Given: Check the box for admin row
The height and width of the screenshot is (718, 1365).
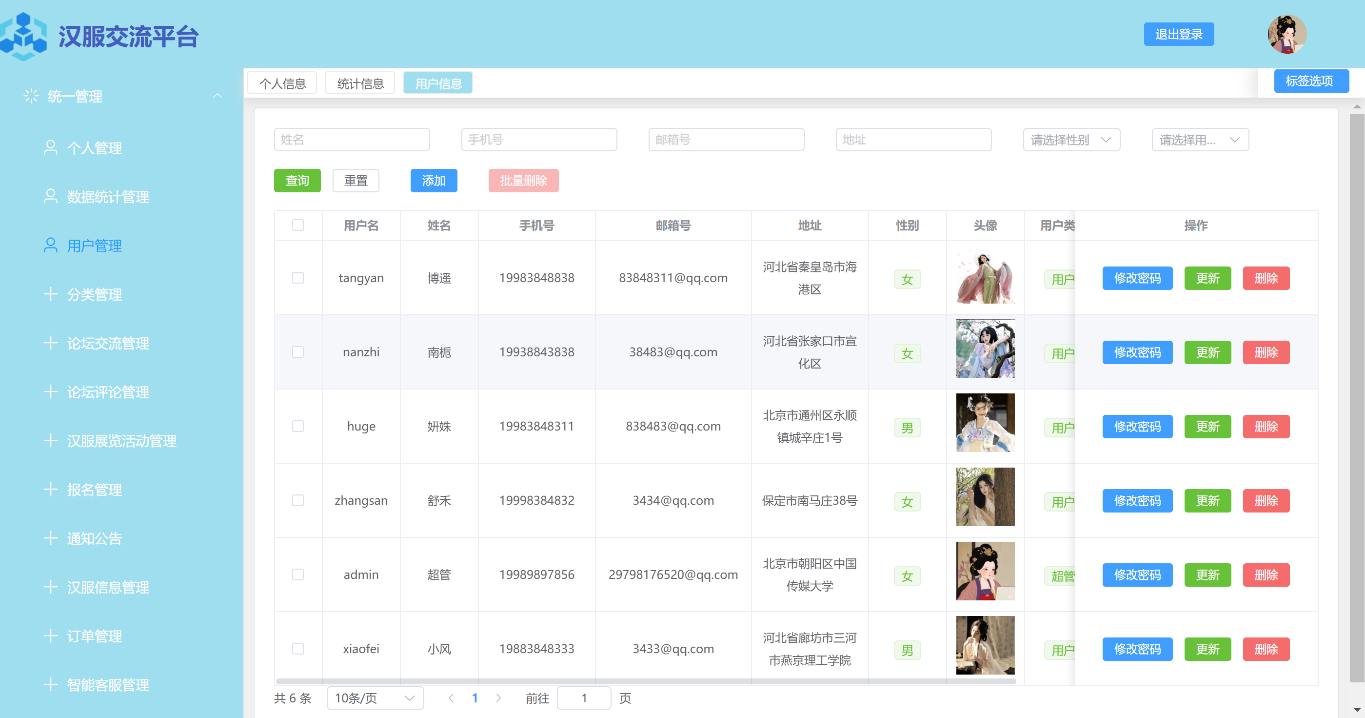Looking at the screenshot, I should (298, 574).
